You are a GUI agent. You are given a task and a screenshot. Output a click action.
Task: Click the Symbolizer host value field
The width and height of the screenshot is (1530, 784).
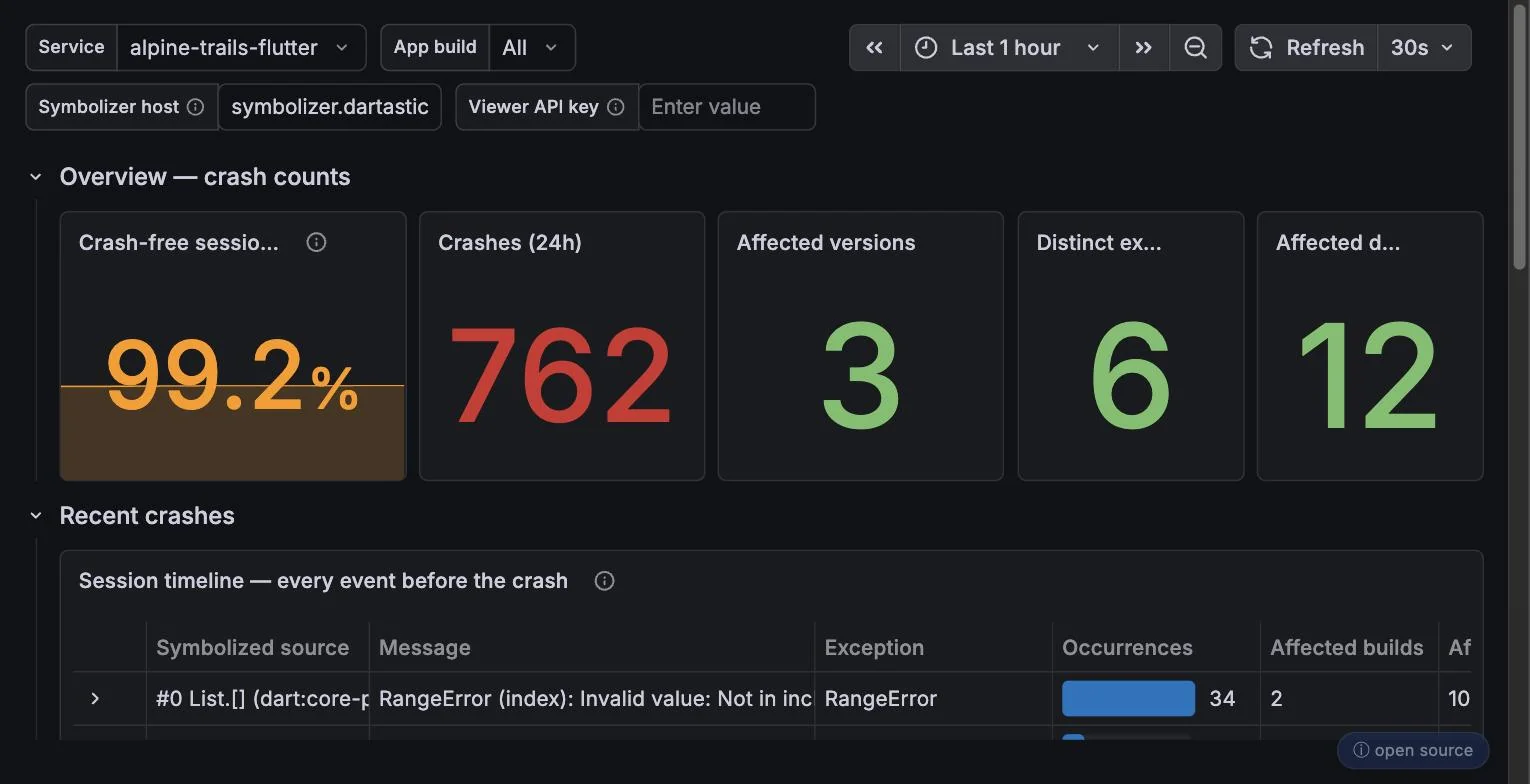330,107
